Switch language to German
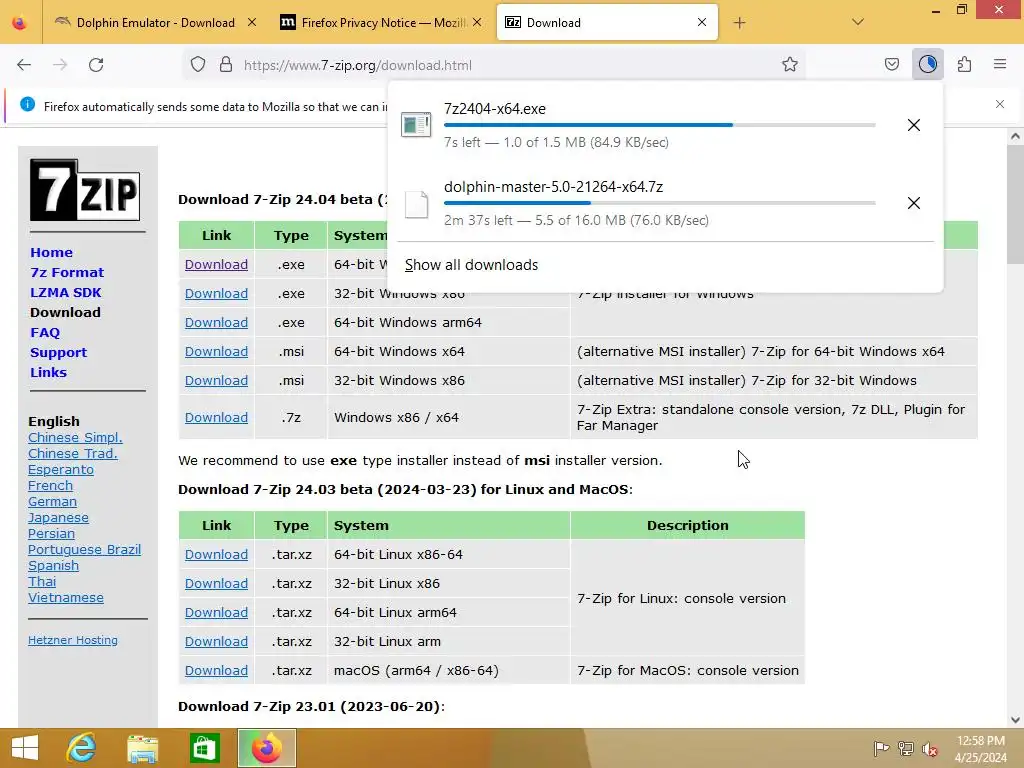1024x768 pixels. click(x=52, y=502)
